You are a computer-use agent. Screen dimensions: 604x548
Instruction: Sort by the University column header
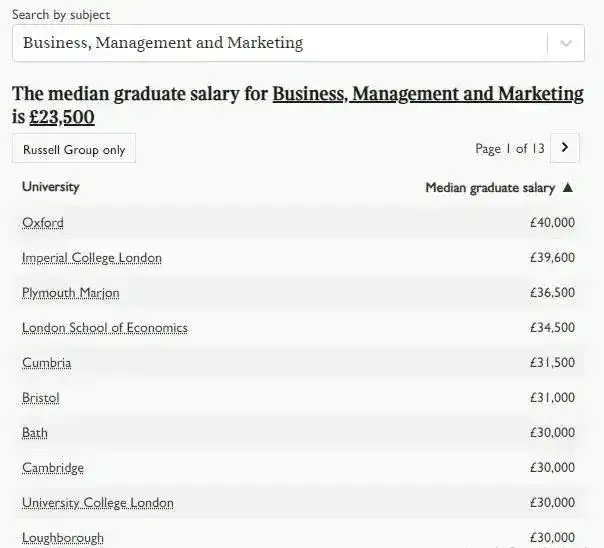point(51,187)
